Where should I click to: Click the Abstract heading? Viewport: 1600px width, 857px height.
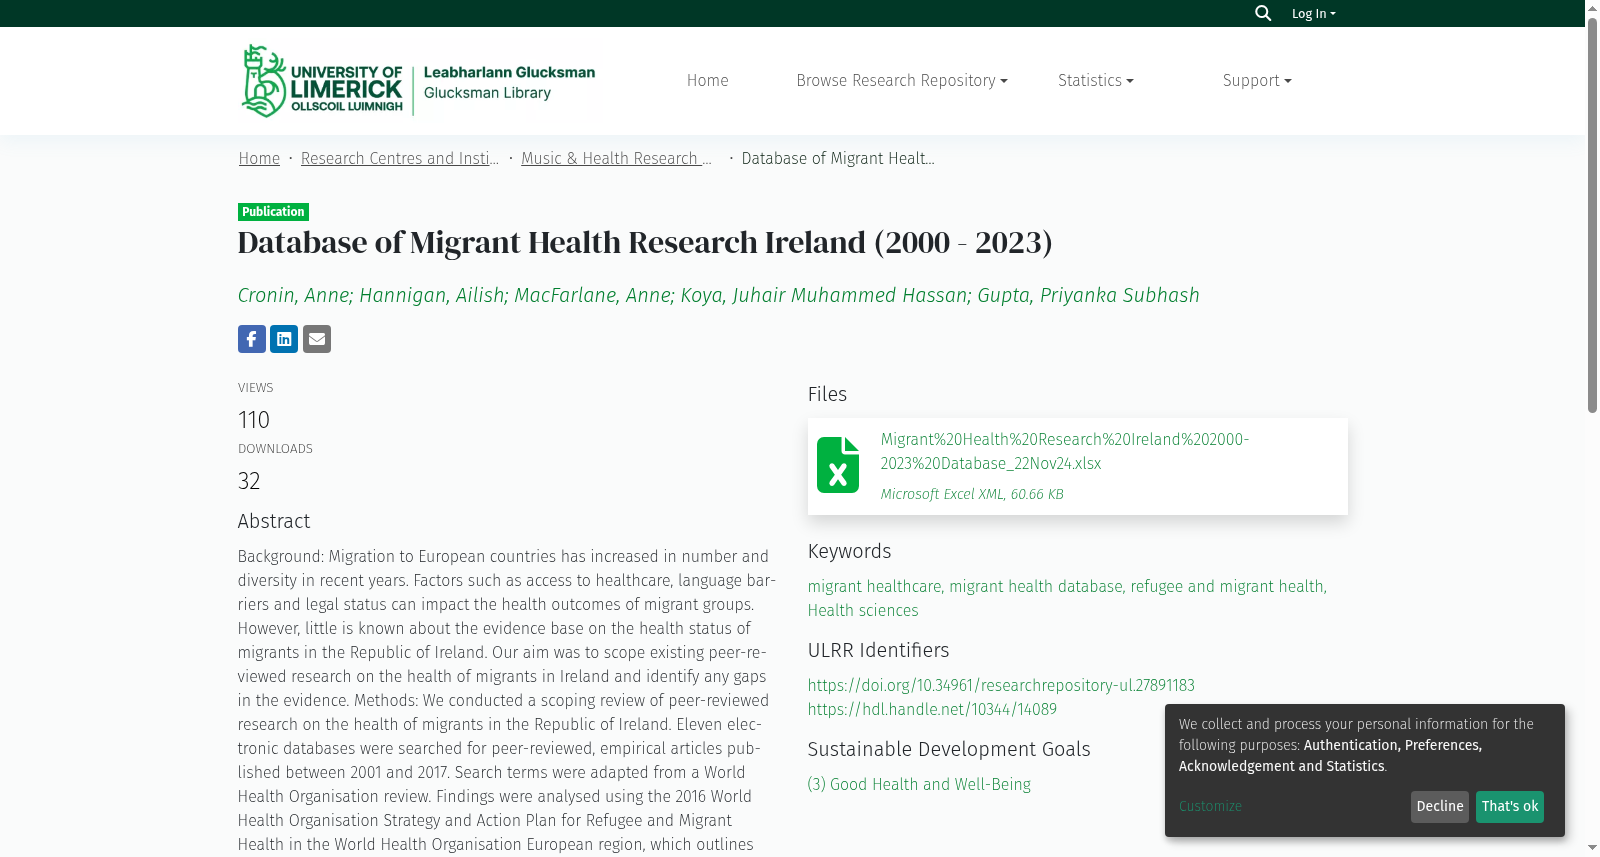point(274,521)
